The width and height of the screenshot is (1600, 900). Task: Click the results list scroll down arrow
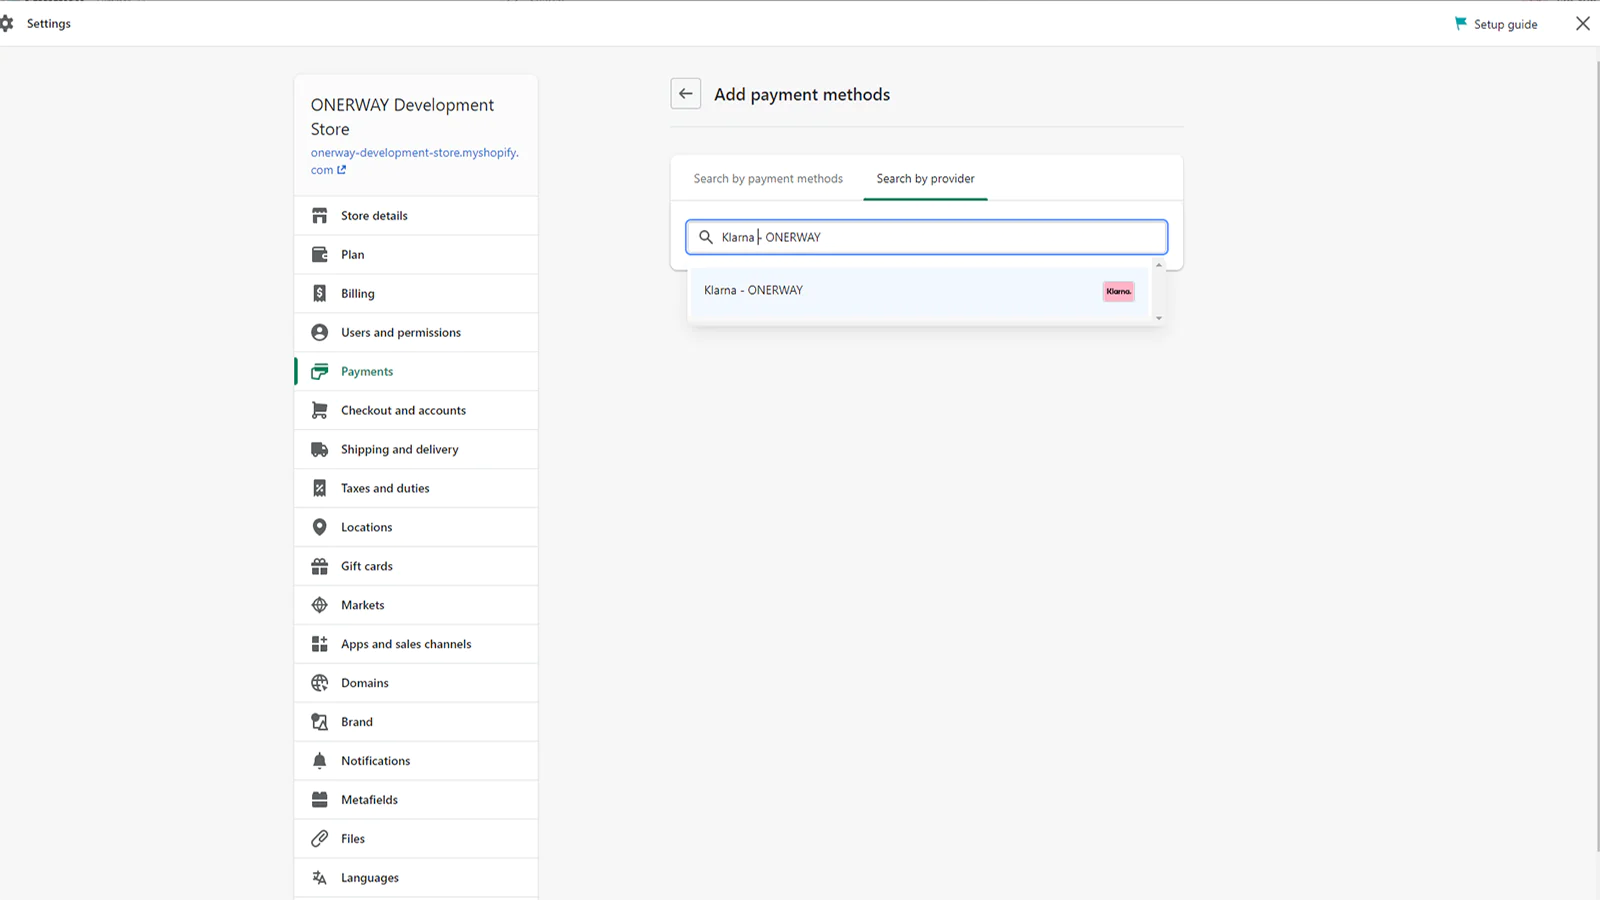1159,318
